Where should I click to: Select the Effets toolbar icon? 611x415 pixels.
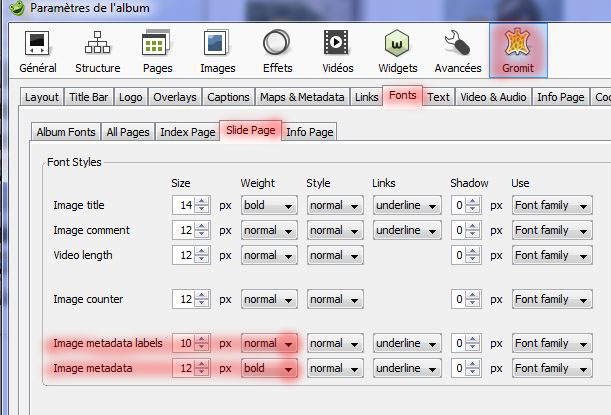[277, 50]
